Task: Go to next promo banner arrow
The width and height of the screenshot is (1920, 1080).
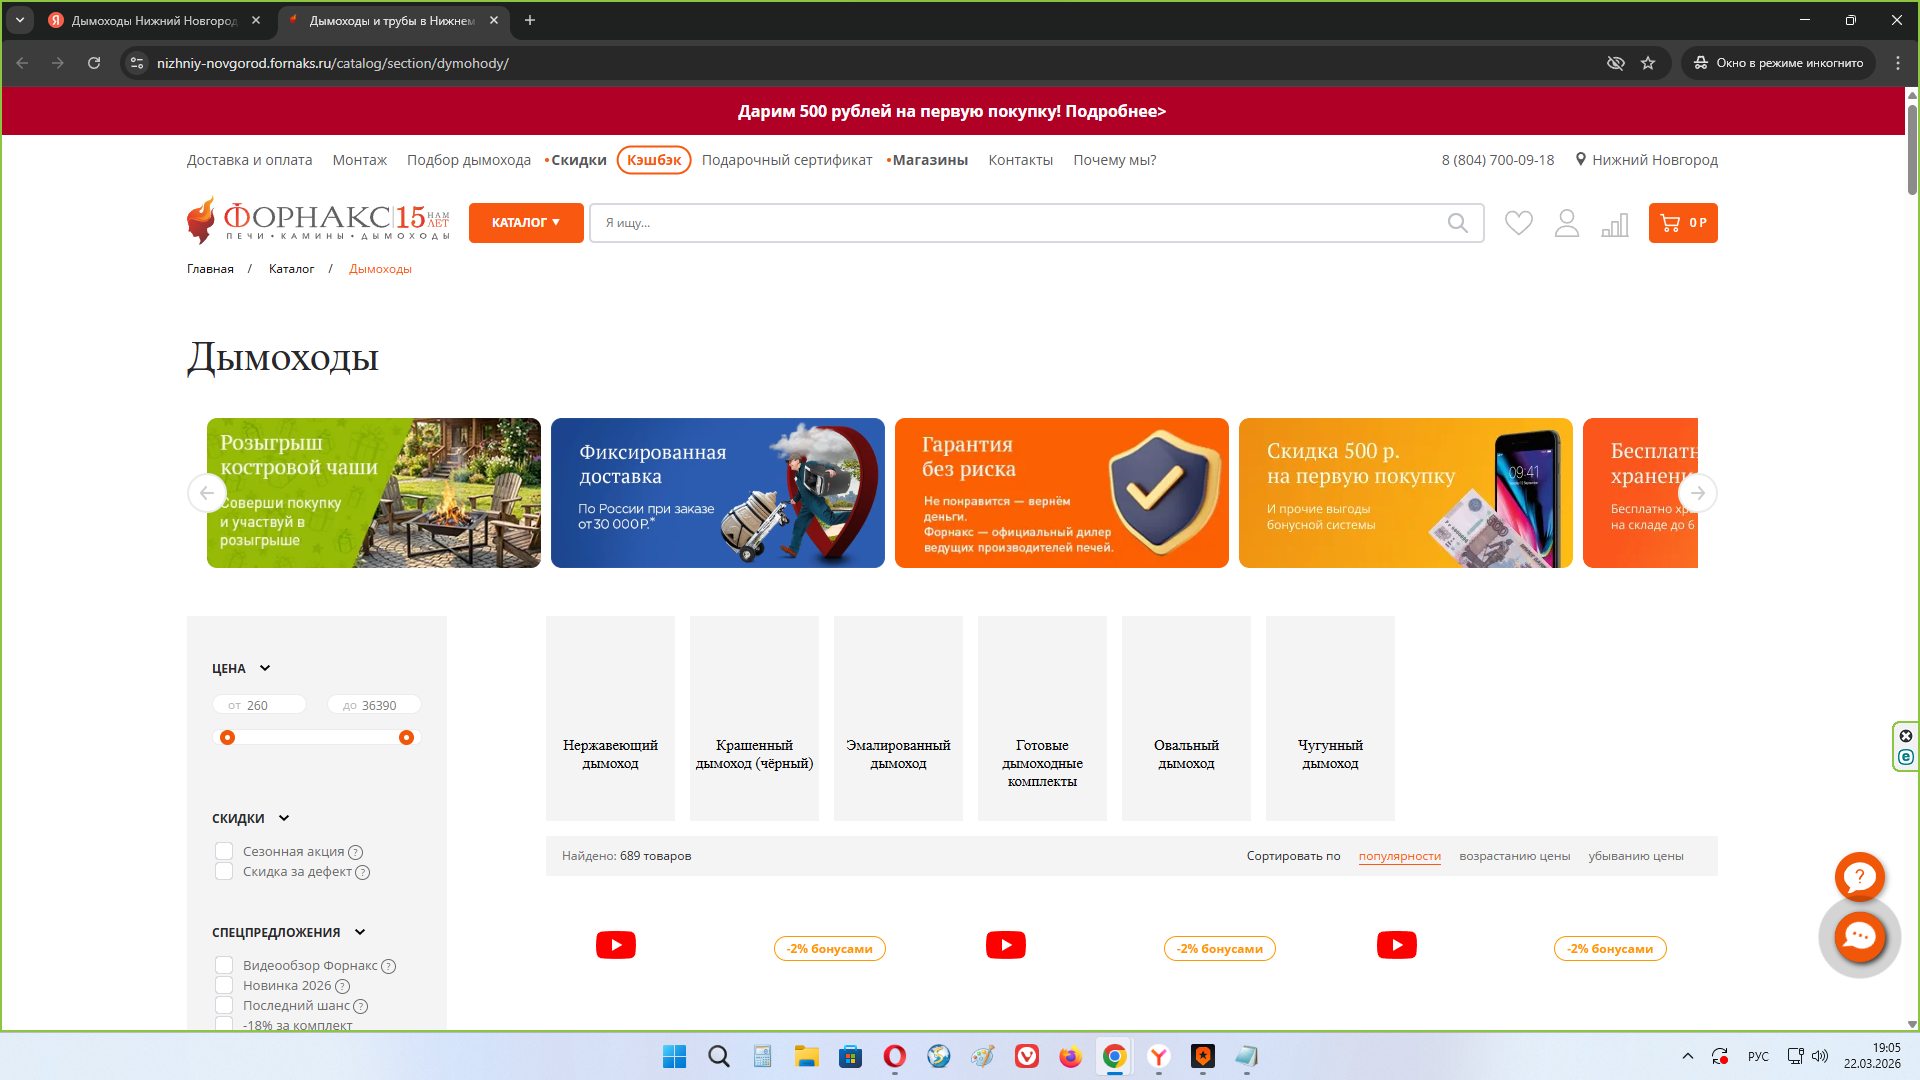Action: click(1697, 493)
